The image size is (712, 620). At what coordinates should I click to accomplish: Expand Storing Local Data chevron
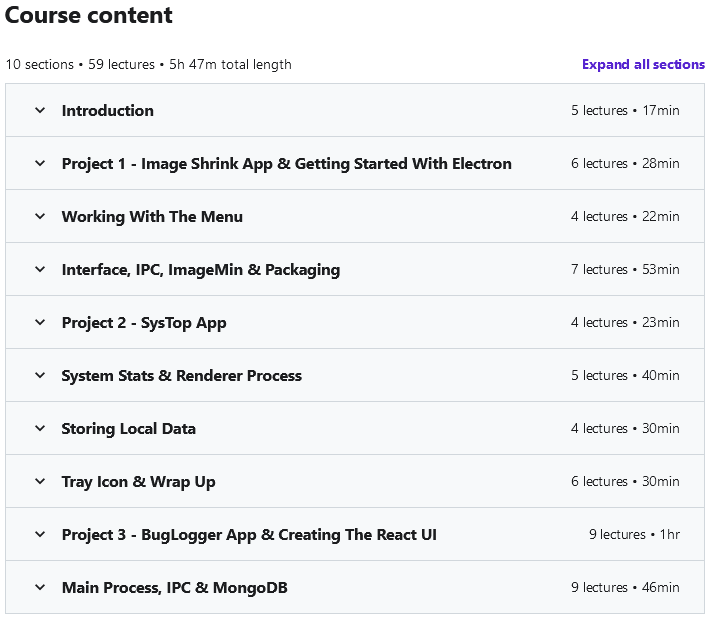point(40,428)
